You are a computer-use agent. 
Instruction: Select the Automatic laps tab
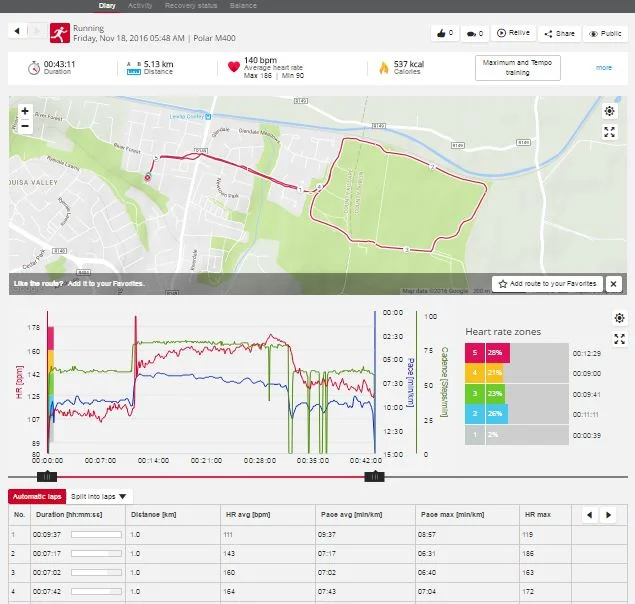pos(35,496)
